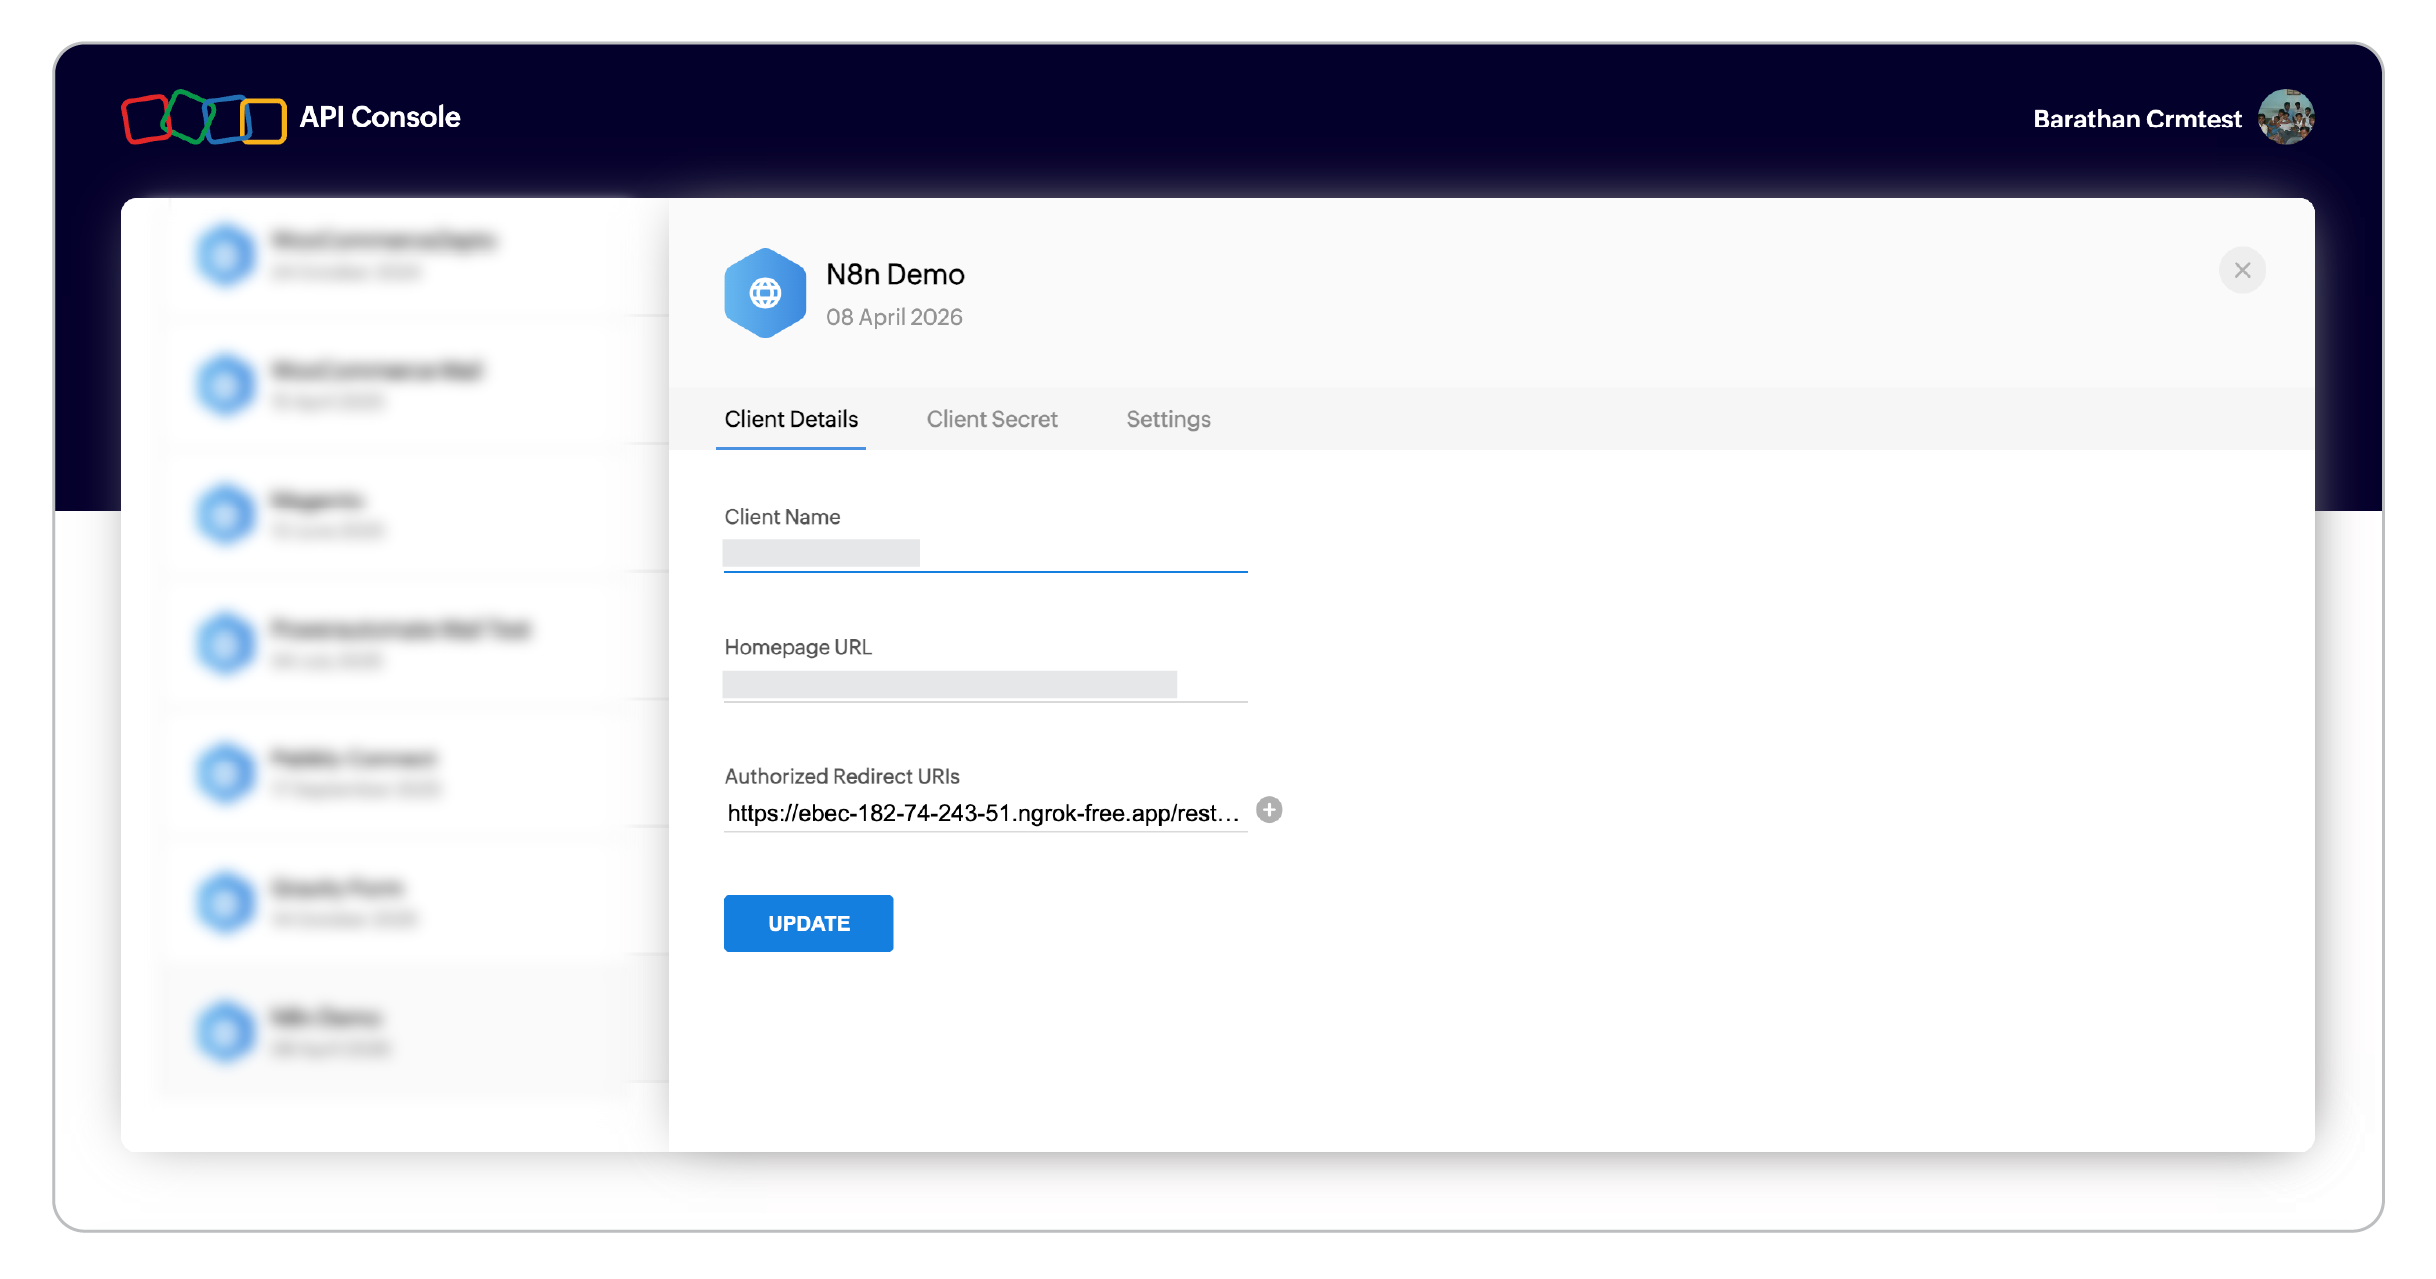The height and width of the screenshot is (1279, 2436).
Task: Click the UPDATE button
Action: click(x=808, y=923)
